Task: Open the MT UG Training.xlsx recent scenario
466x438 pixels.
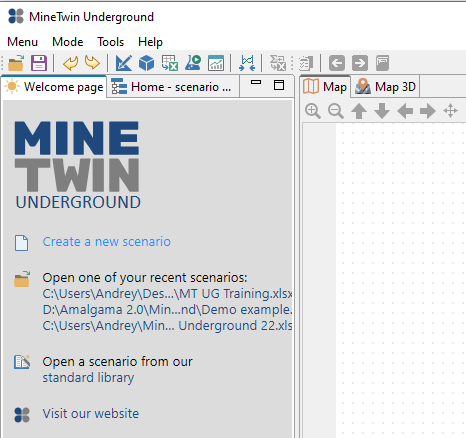Action: click(167, 294)
